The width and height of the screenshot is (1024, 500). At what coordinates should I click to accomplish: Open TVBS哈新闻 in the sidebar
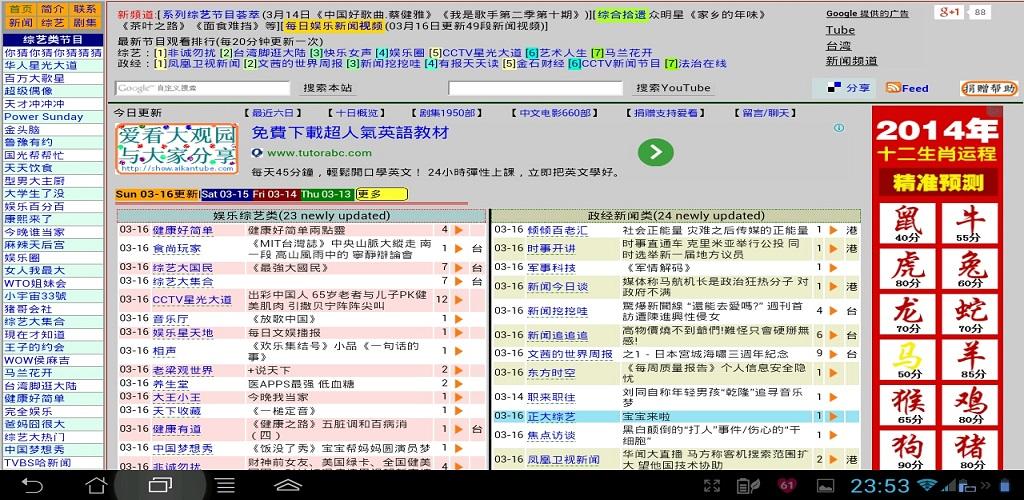click(37, 463)
